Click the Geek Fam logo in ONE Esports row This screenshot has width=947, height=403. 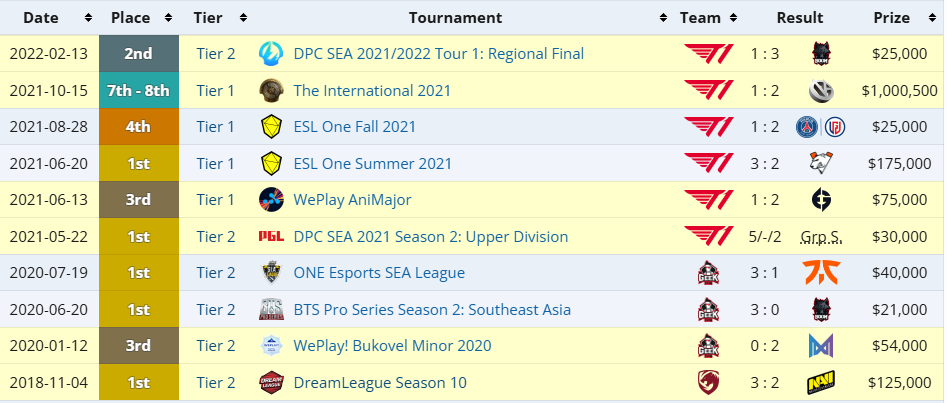coord(709,273)
